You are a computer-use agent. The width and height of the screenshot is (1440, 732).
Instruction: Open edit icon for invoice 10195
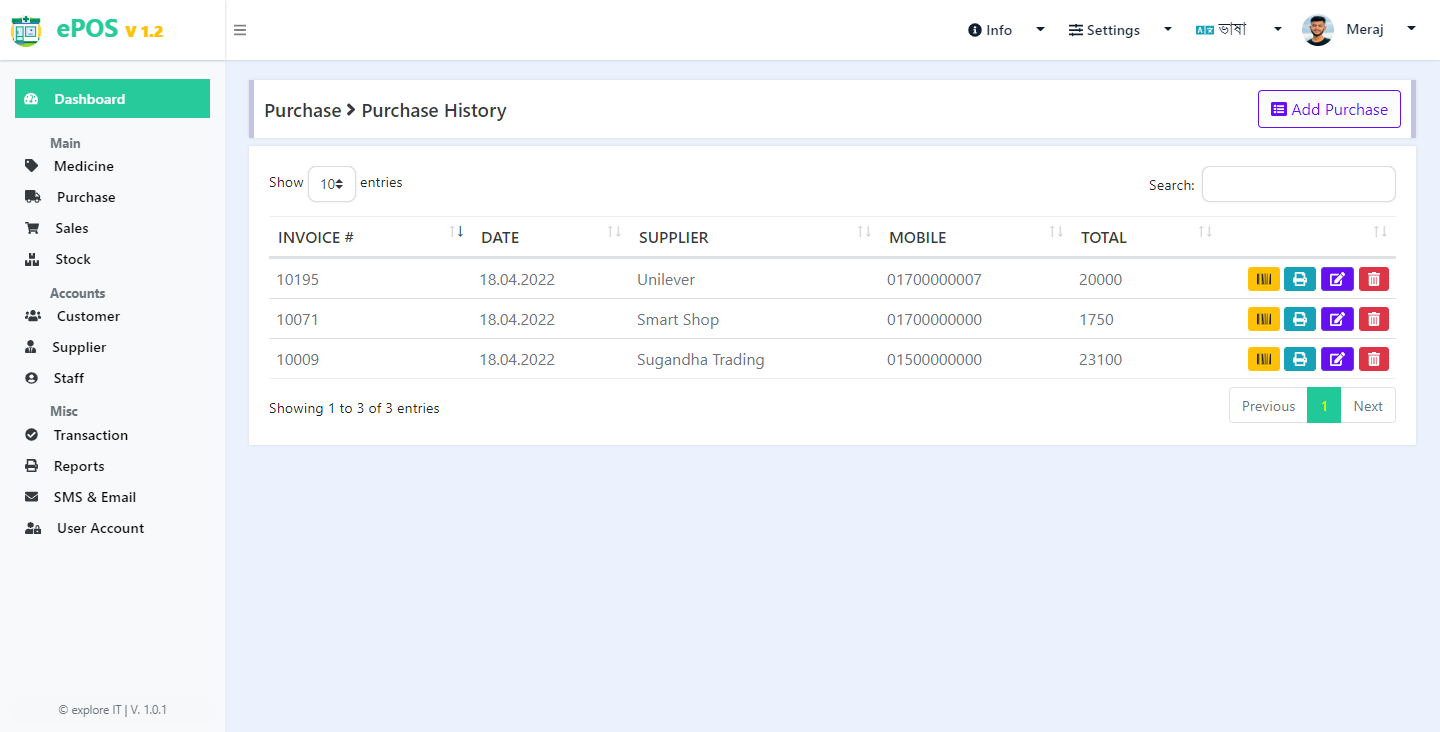click(x=1337, y=279)
